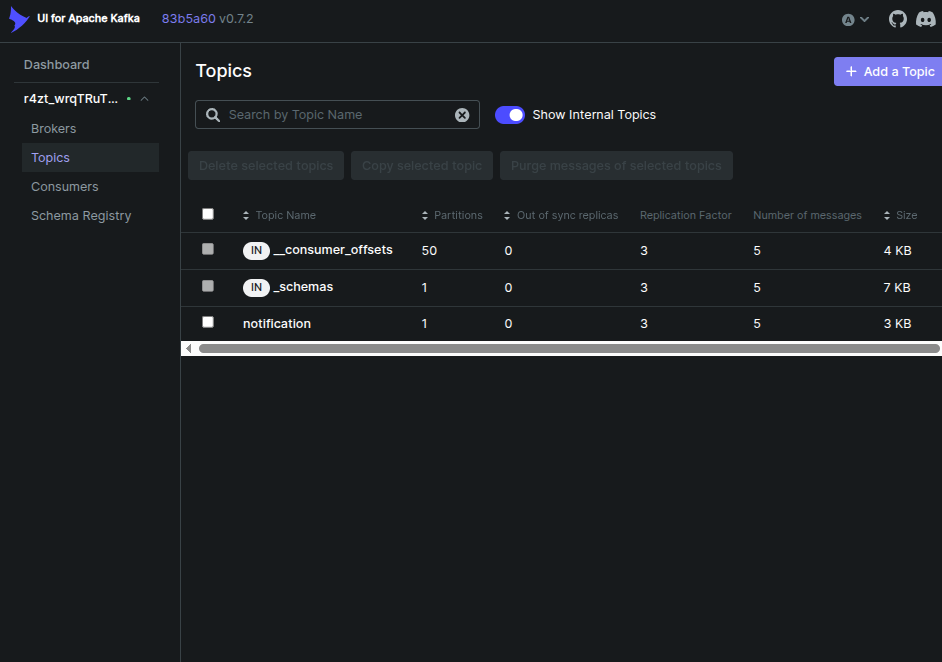
Task: Click the IN badge on __consumer_offsets
Action: coord(256,251)
